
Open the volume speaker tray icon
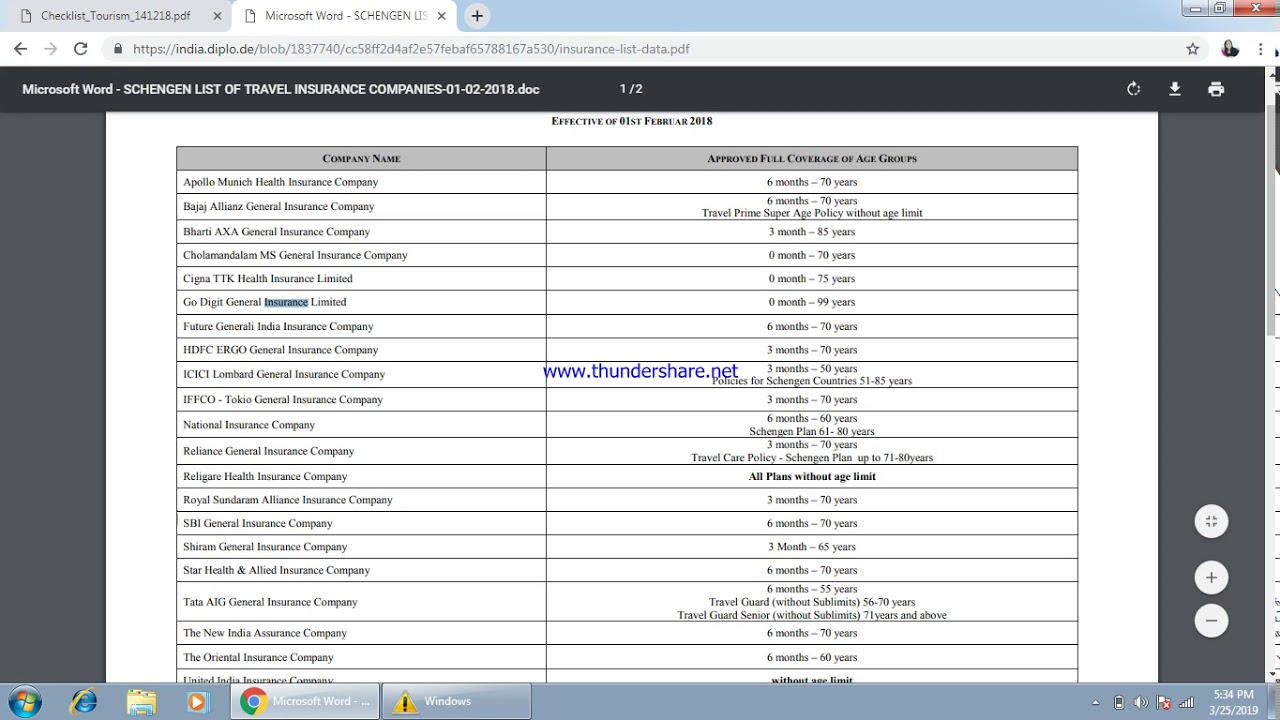(1141, 702)
